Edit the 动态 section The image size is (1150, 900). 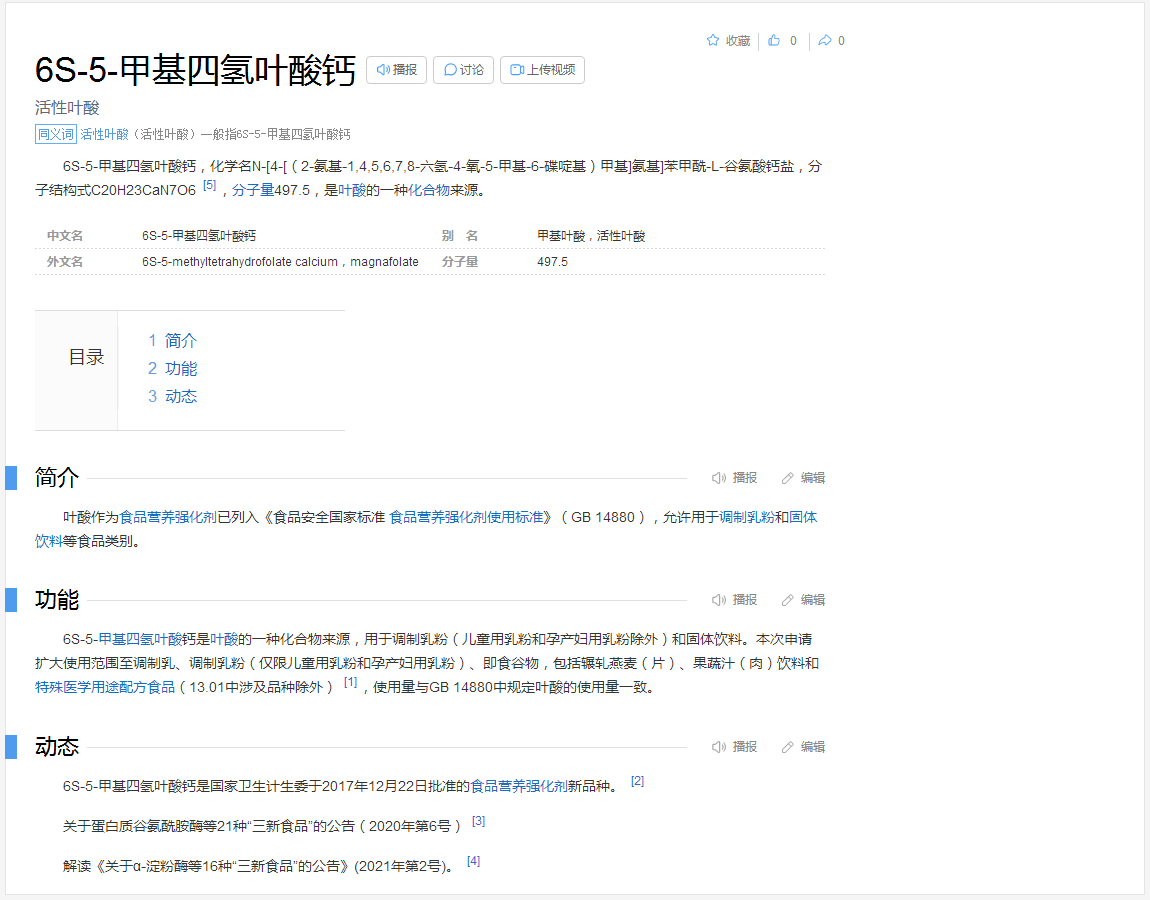pyautogui.click(x=803, y=747)
